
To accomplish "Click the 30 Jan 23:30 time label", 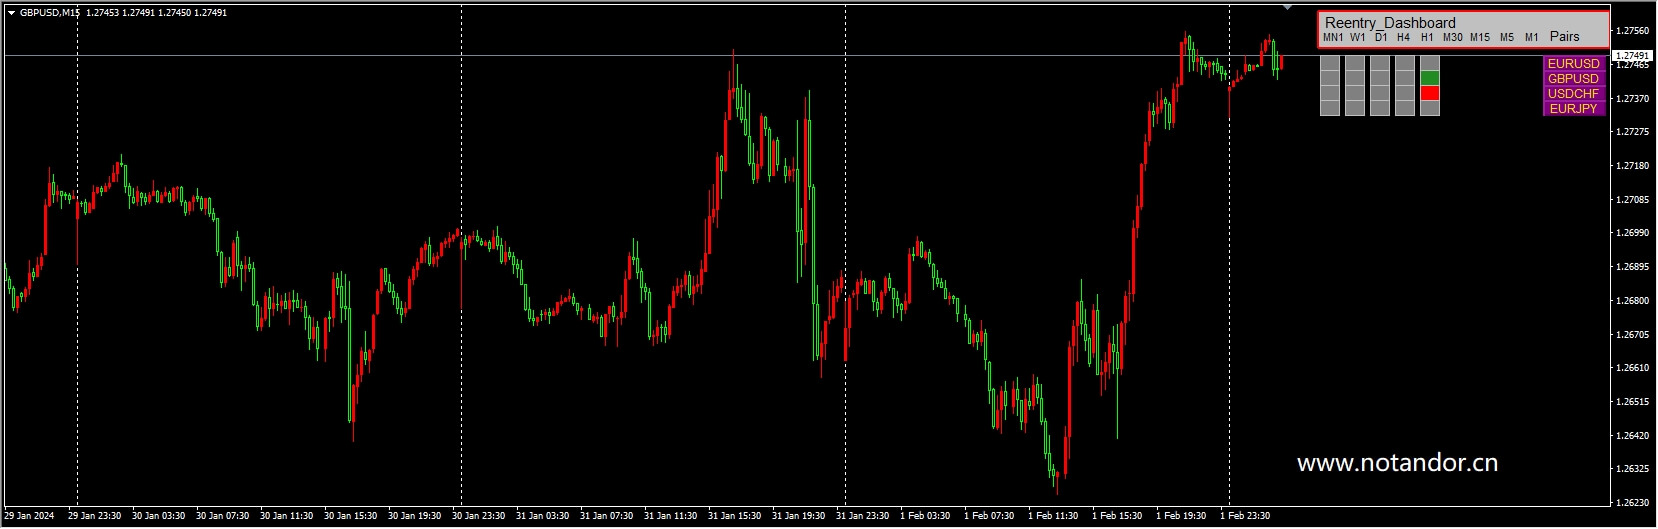I will [479, 517].
